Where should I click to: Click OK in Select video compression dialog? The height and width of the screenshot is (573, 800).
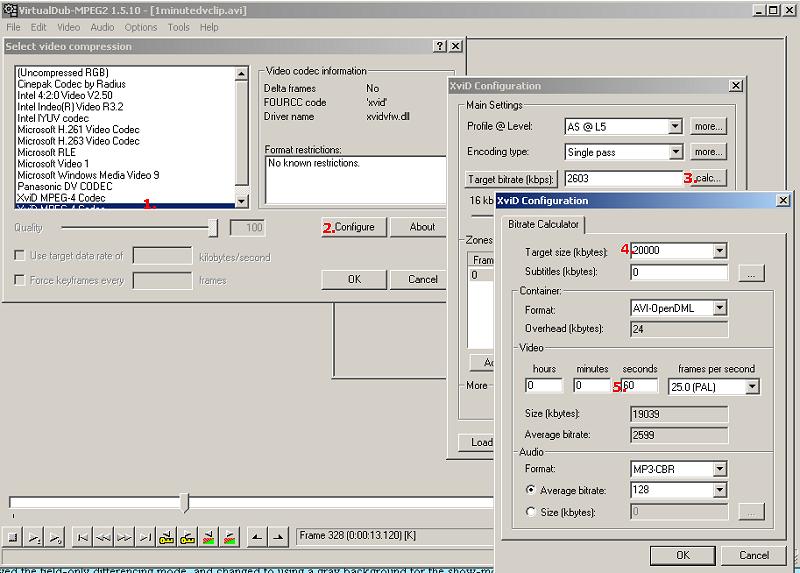point(354,280)
